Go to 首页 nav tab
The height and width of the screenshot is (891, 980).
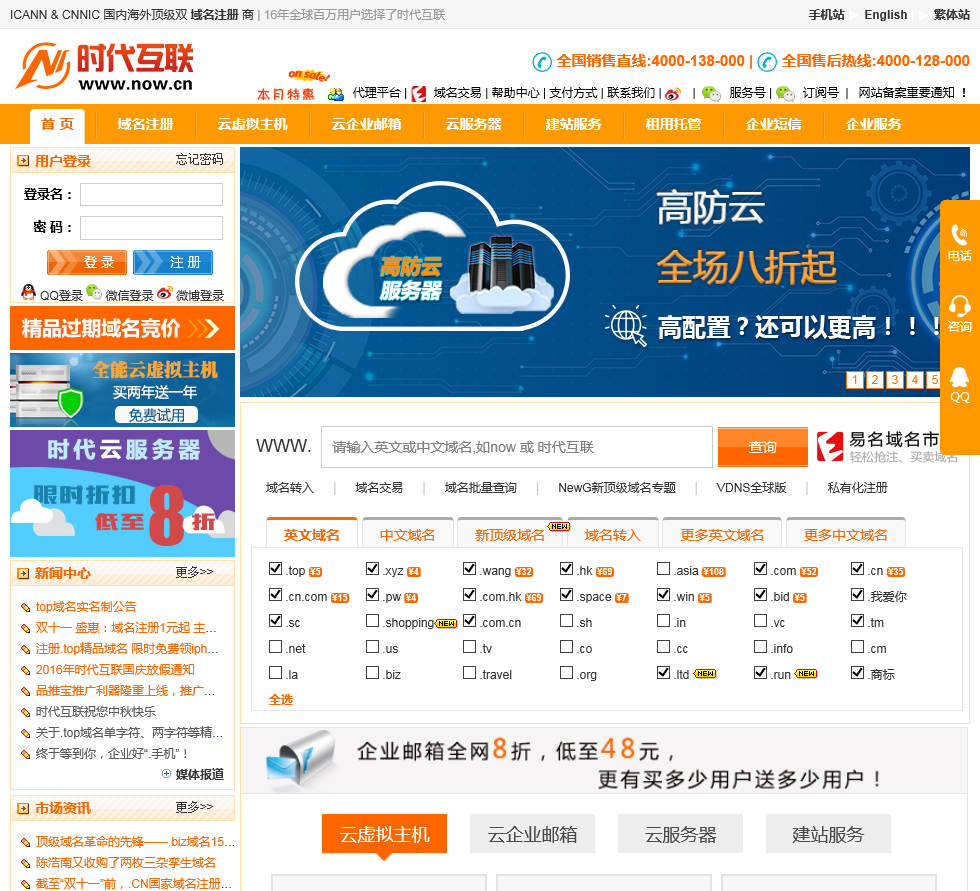58,124
